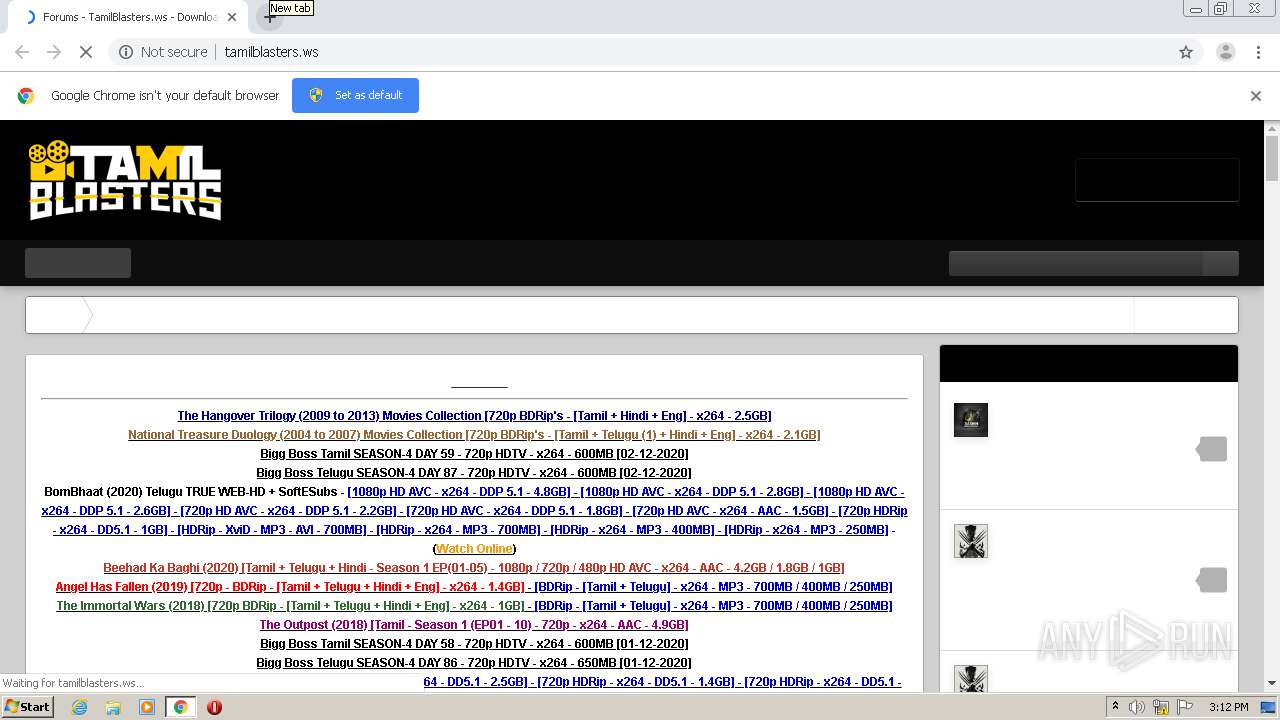Open BomBhaat 1080p HD AVC 4.8GB link
This screenshot has height=720, width=1280.
pos(460,492)
